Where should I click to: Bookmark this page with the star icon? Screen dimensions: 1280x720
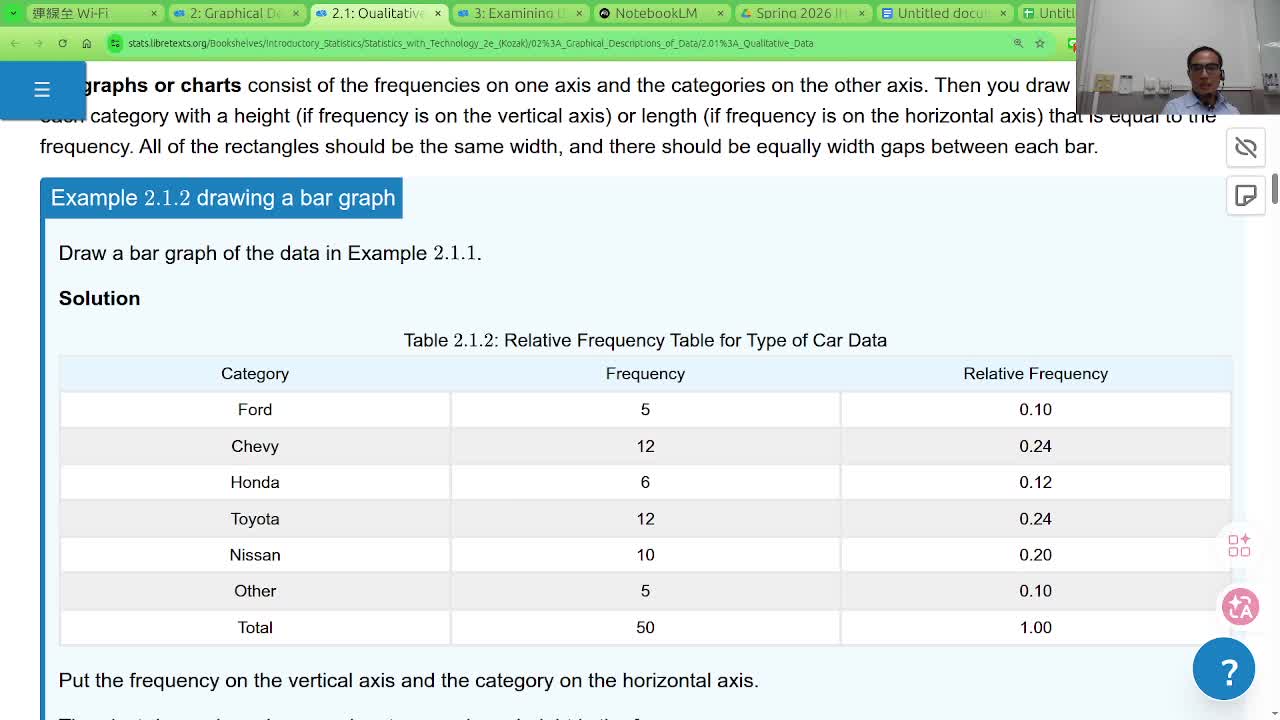(x=1040, y=43)
